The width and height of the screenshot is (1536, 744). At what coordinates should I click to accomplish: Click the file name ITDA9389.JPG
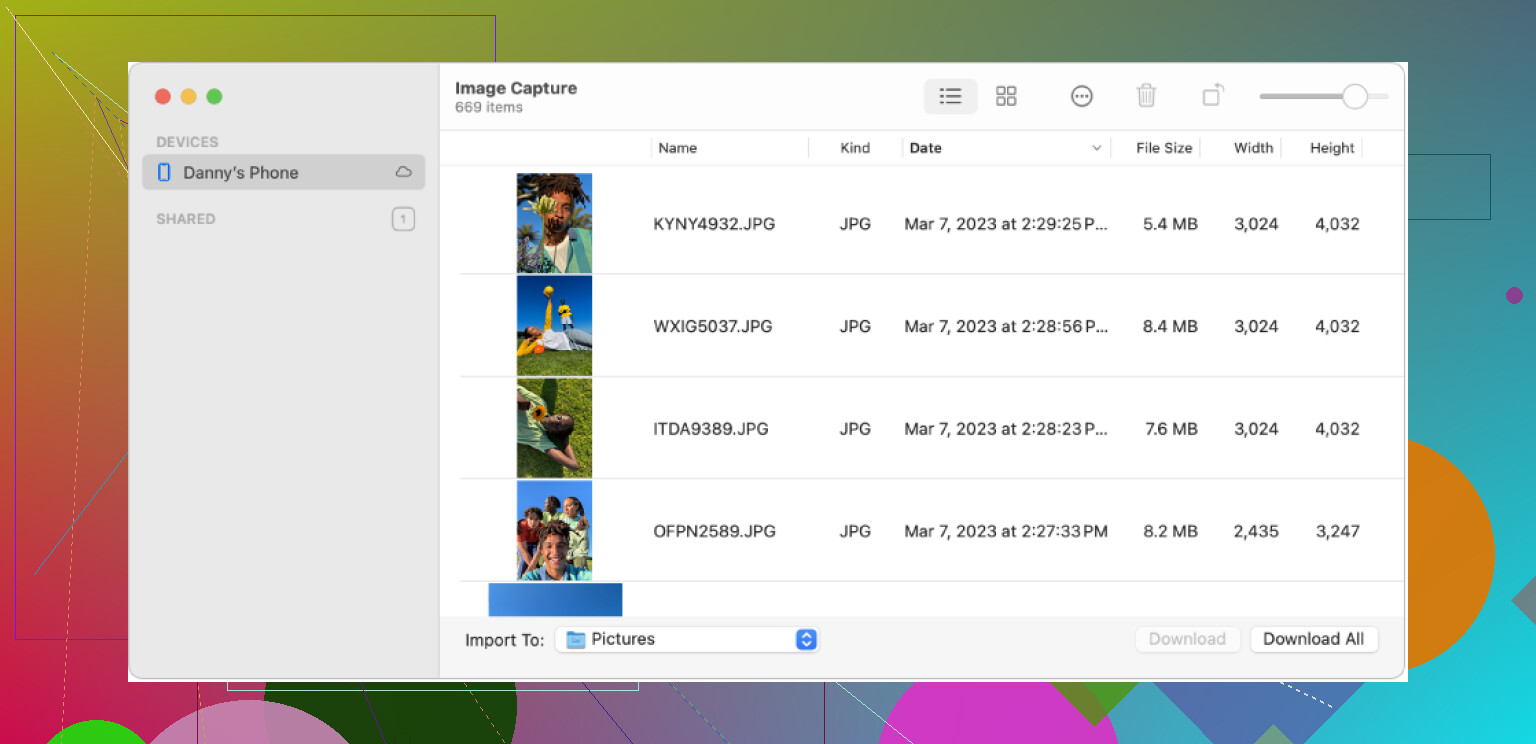[711, 429]
